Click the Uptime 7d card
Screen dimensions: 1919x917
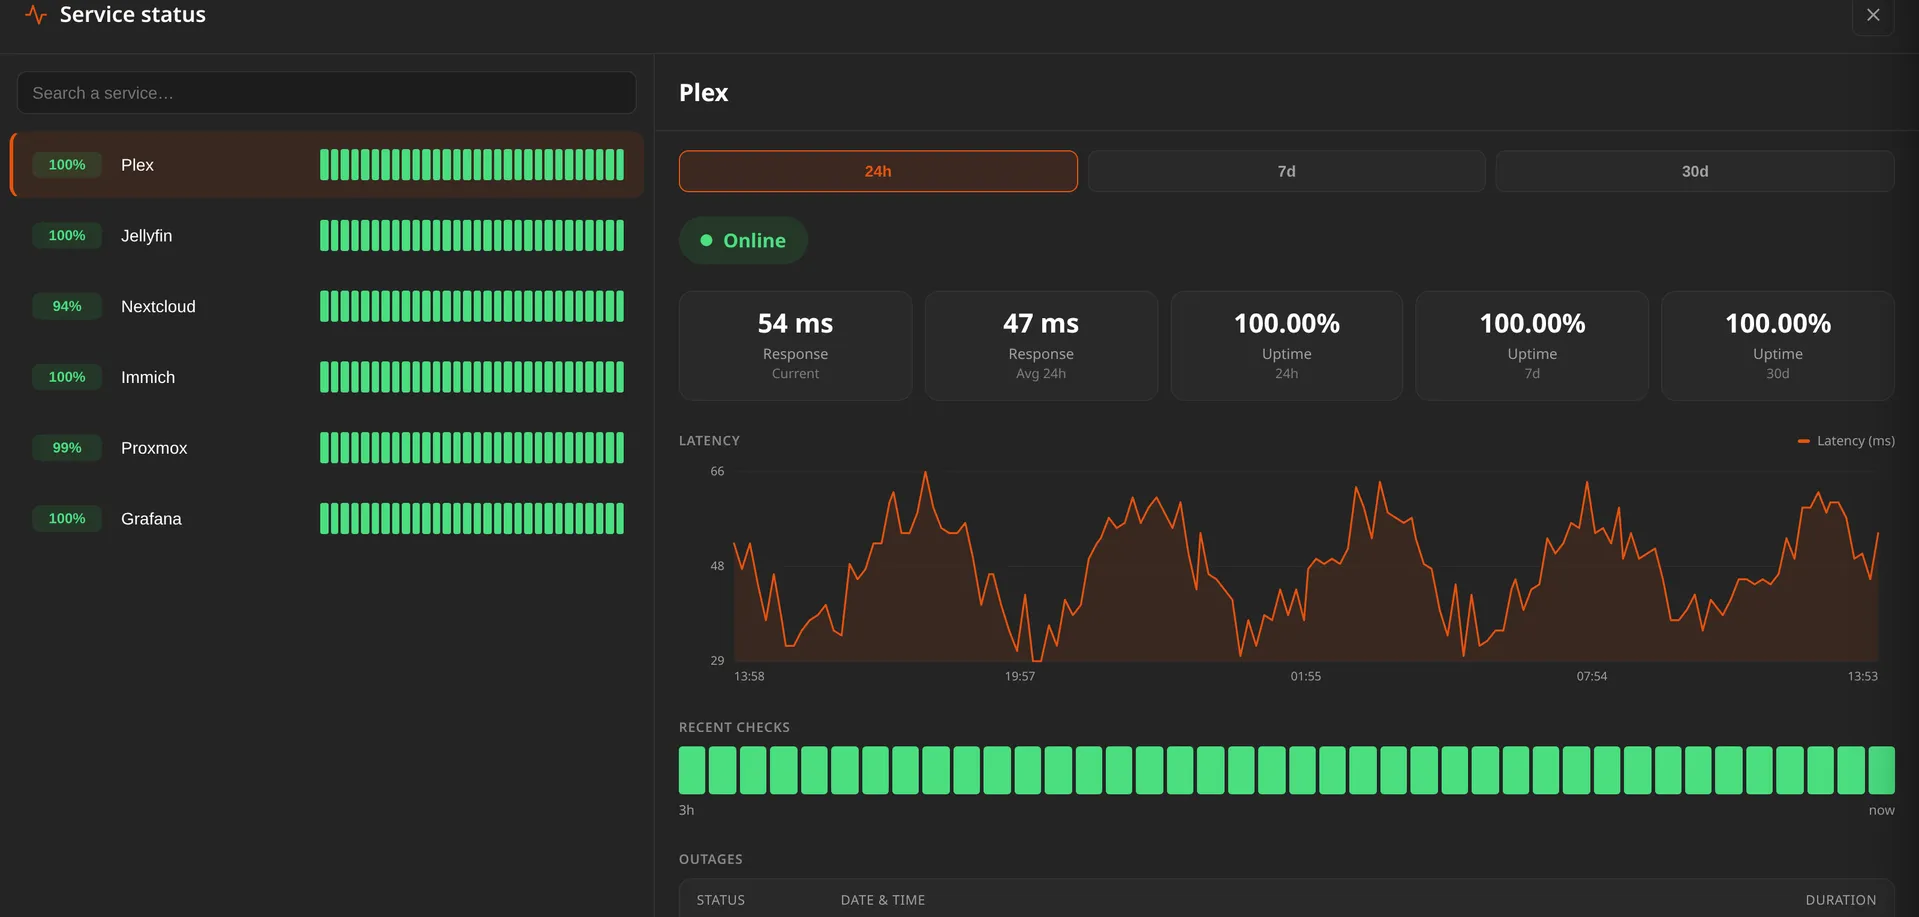pyautogui.click(x=1532, y=346)
